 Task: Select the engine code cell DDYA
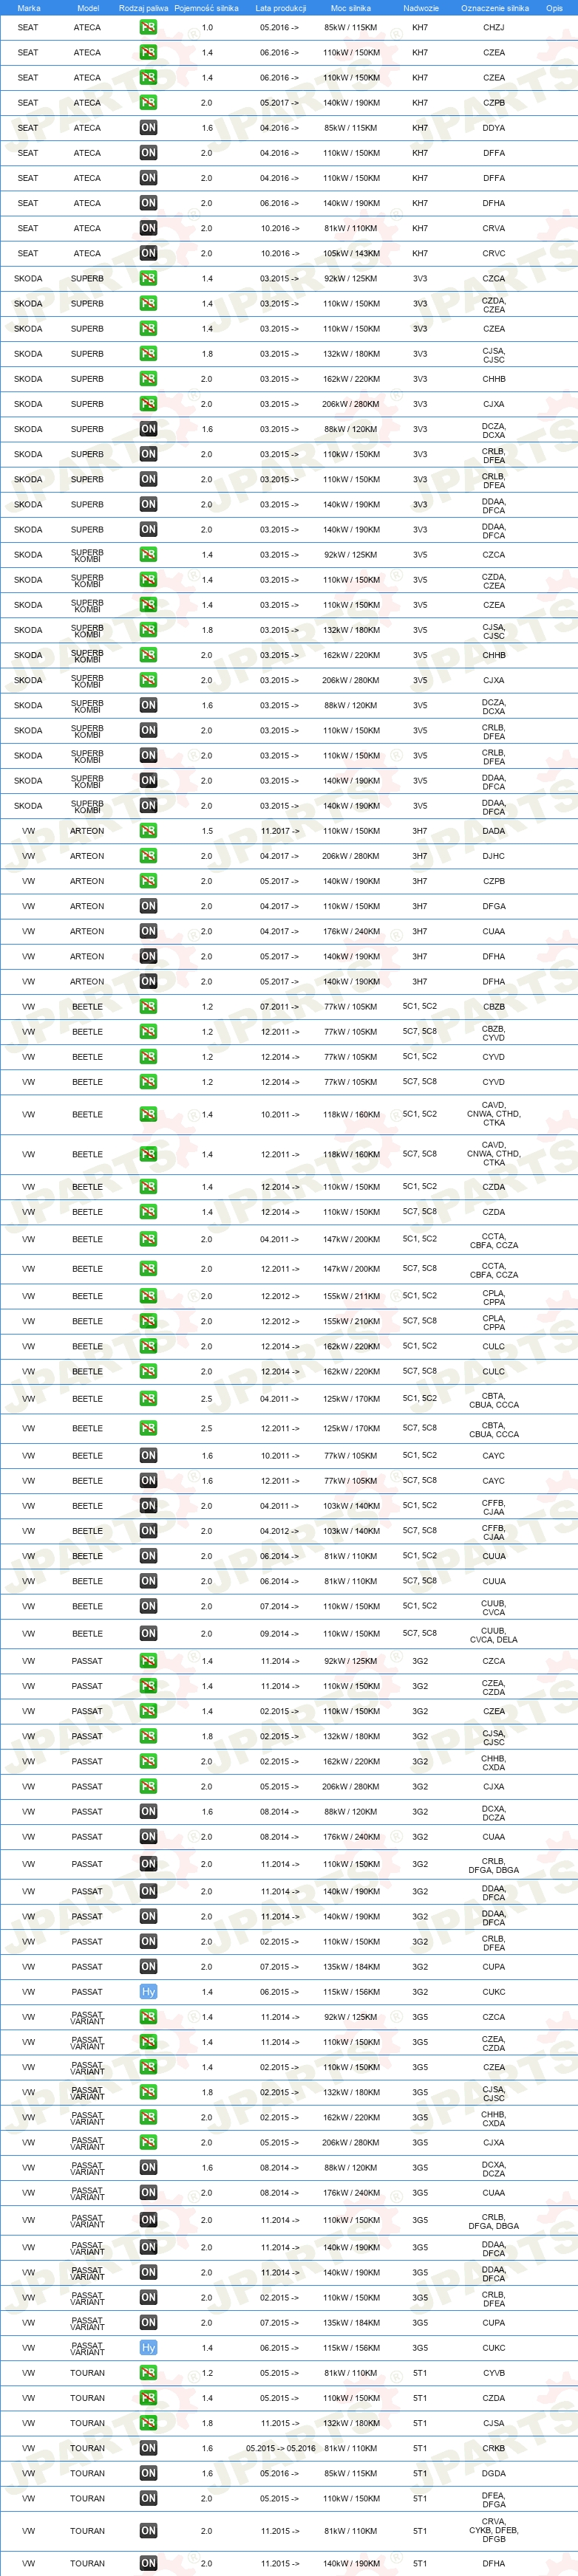click(x=494, y=128)
